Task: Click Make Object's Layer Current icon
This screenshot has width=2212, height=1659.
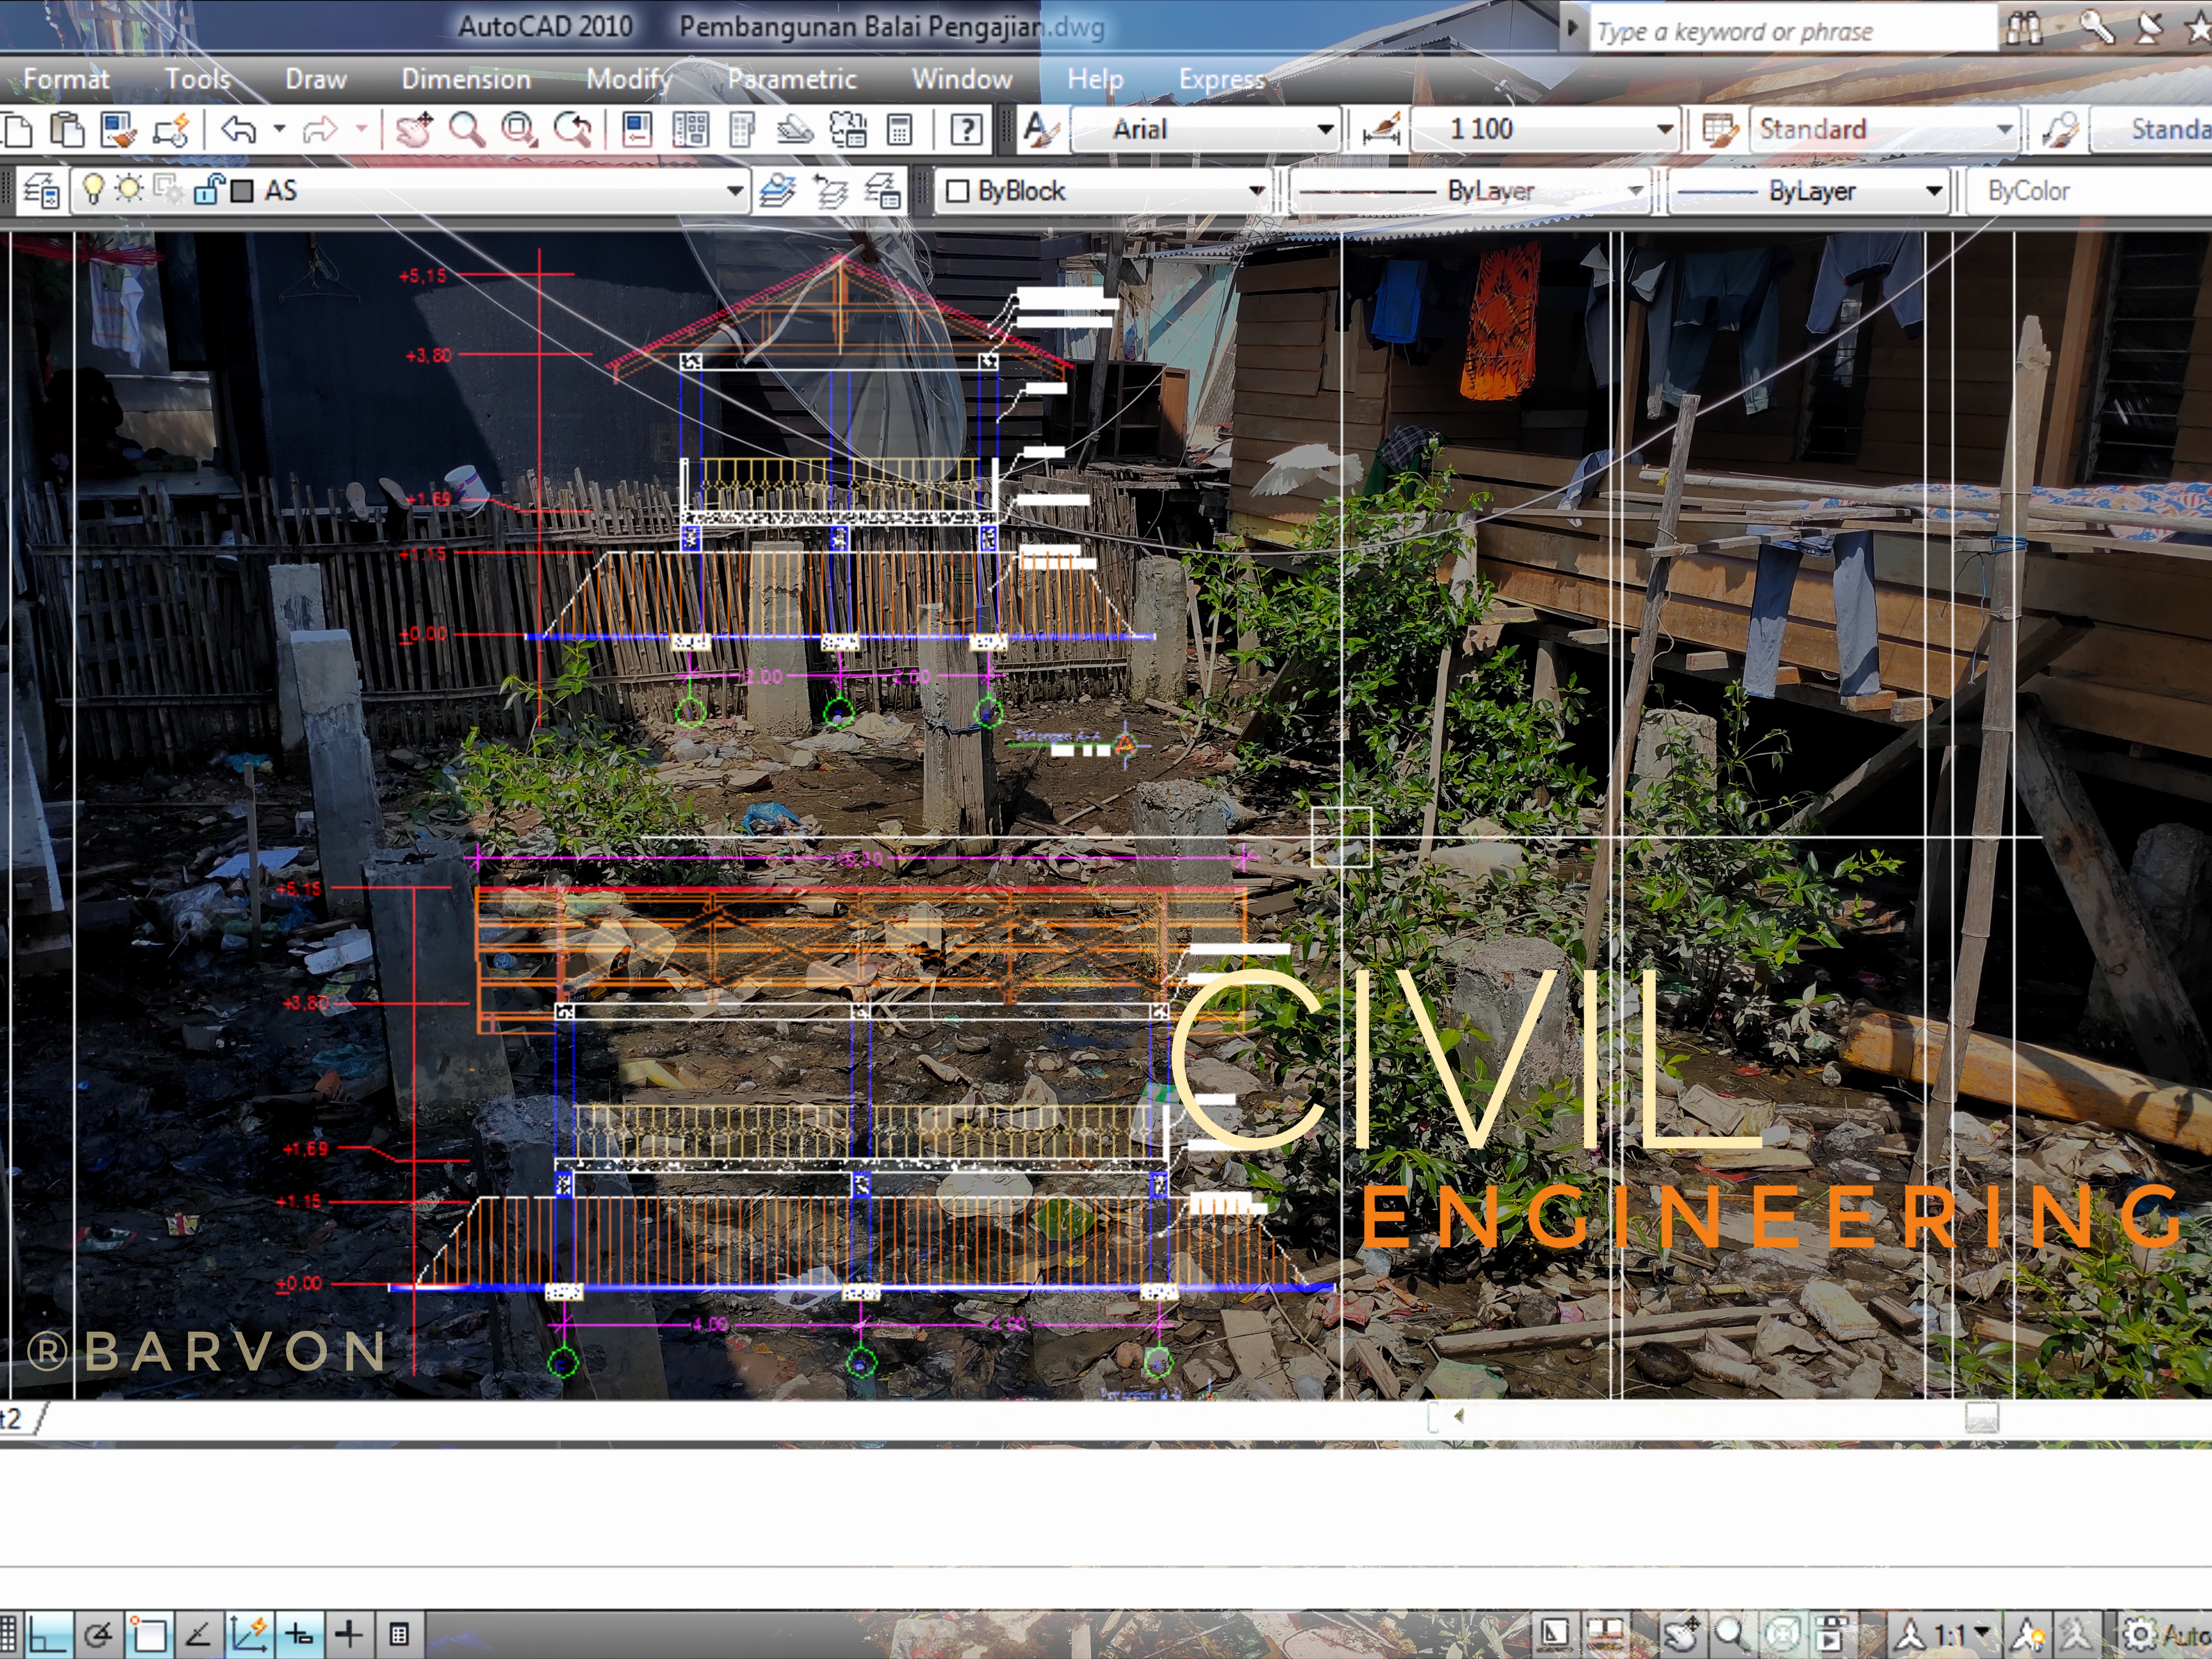Action: point(777,190)
